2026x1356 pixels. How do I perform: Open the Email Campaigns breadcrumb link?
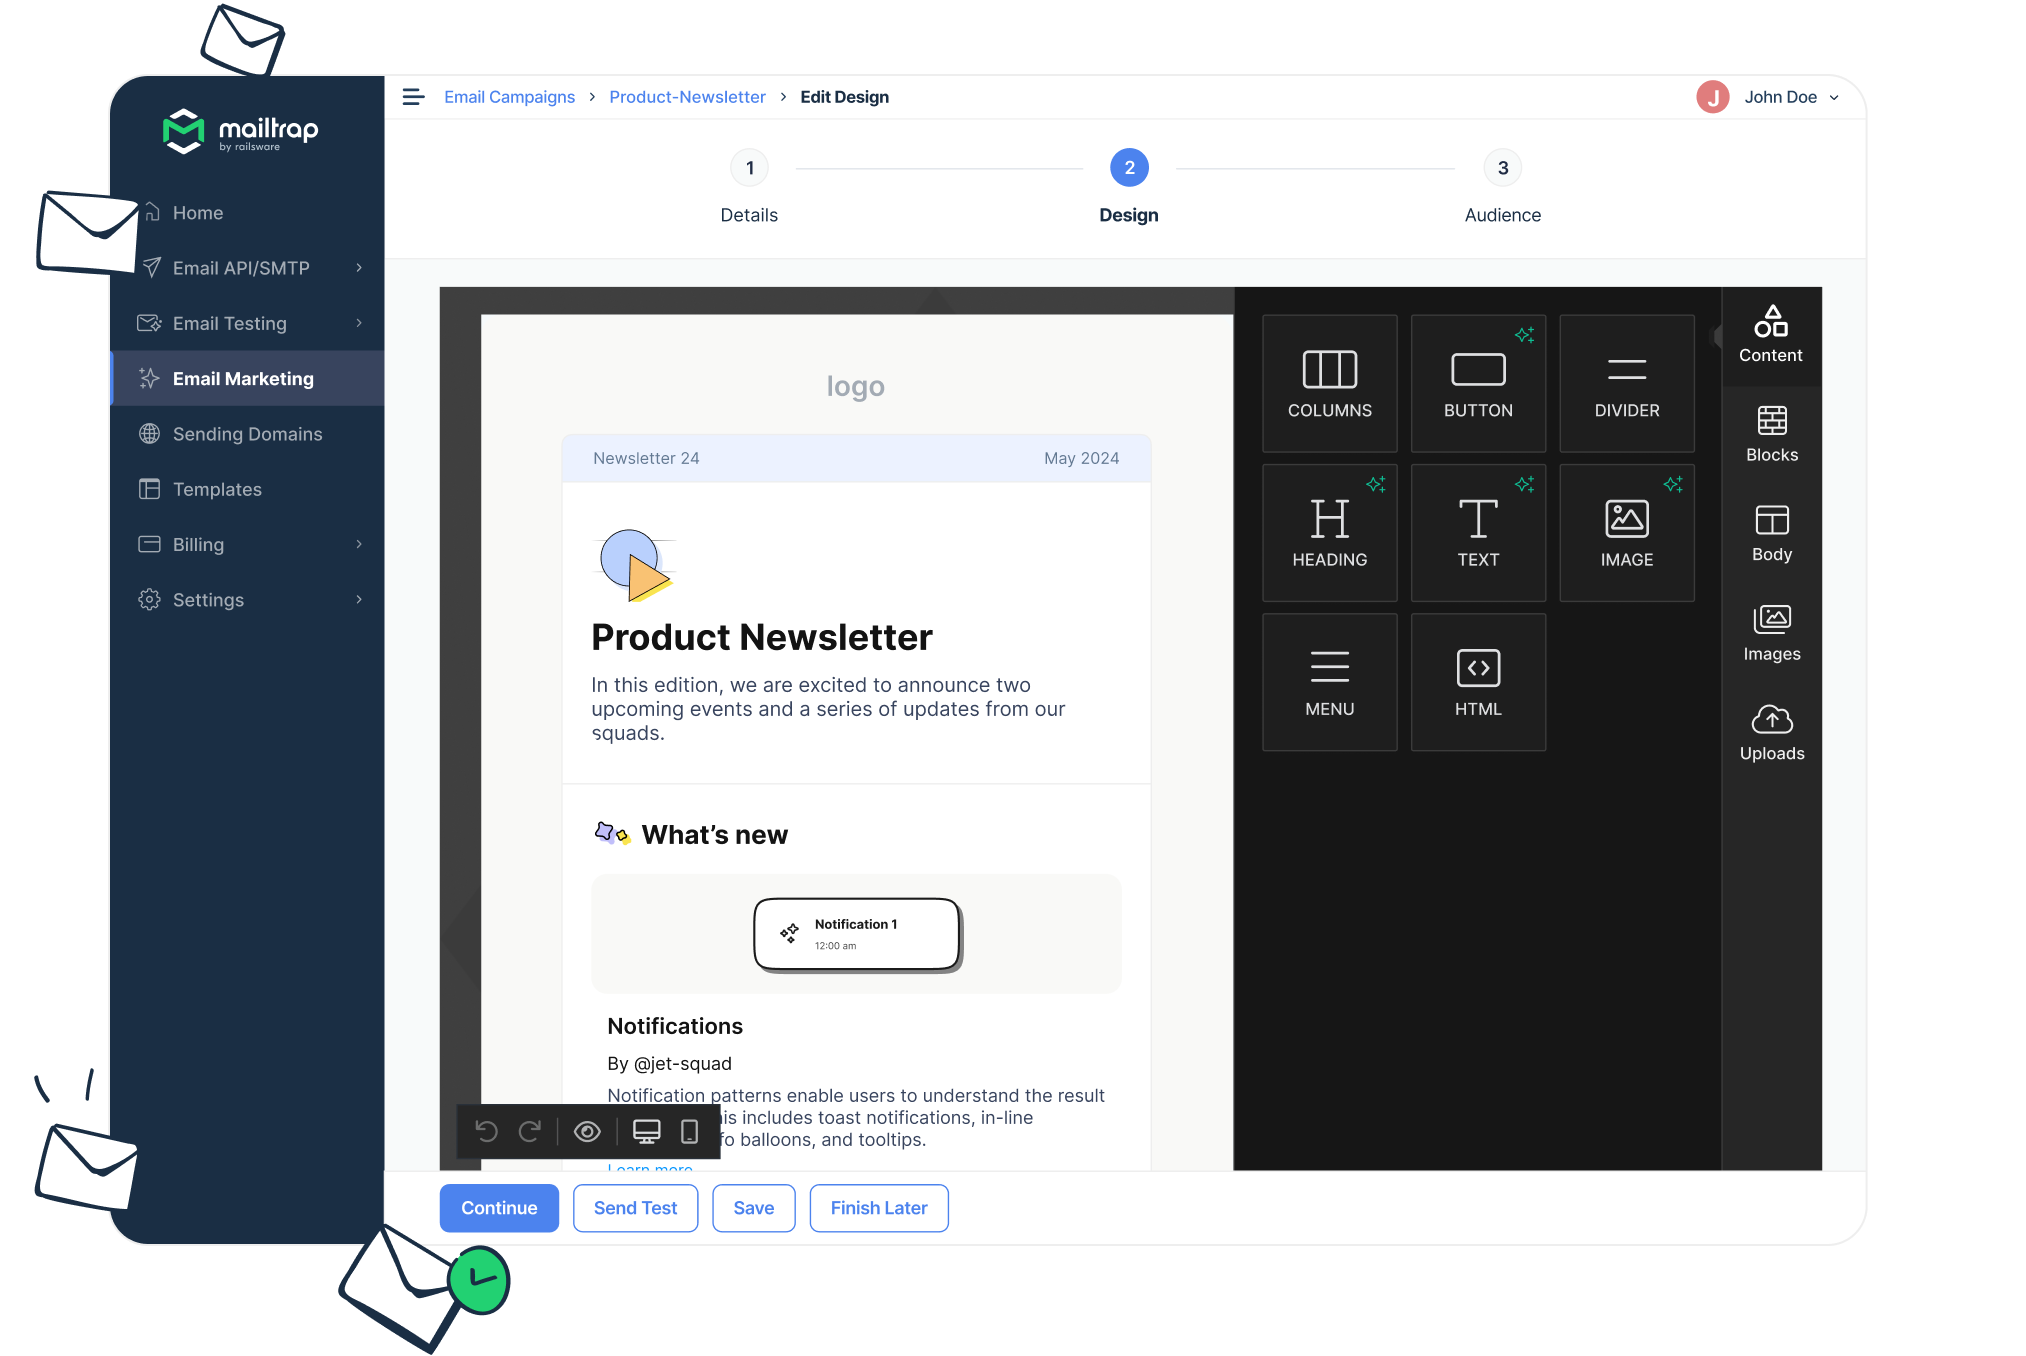[x=509, y=97]
